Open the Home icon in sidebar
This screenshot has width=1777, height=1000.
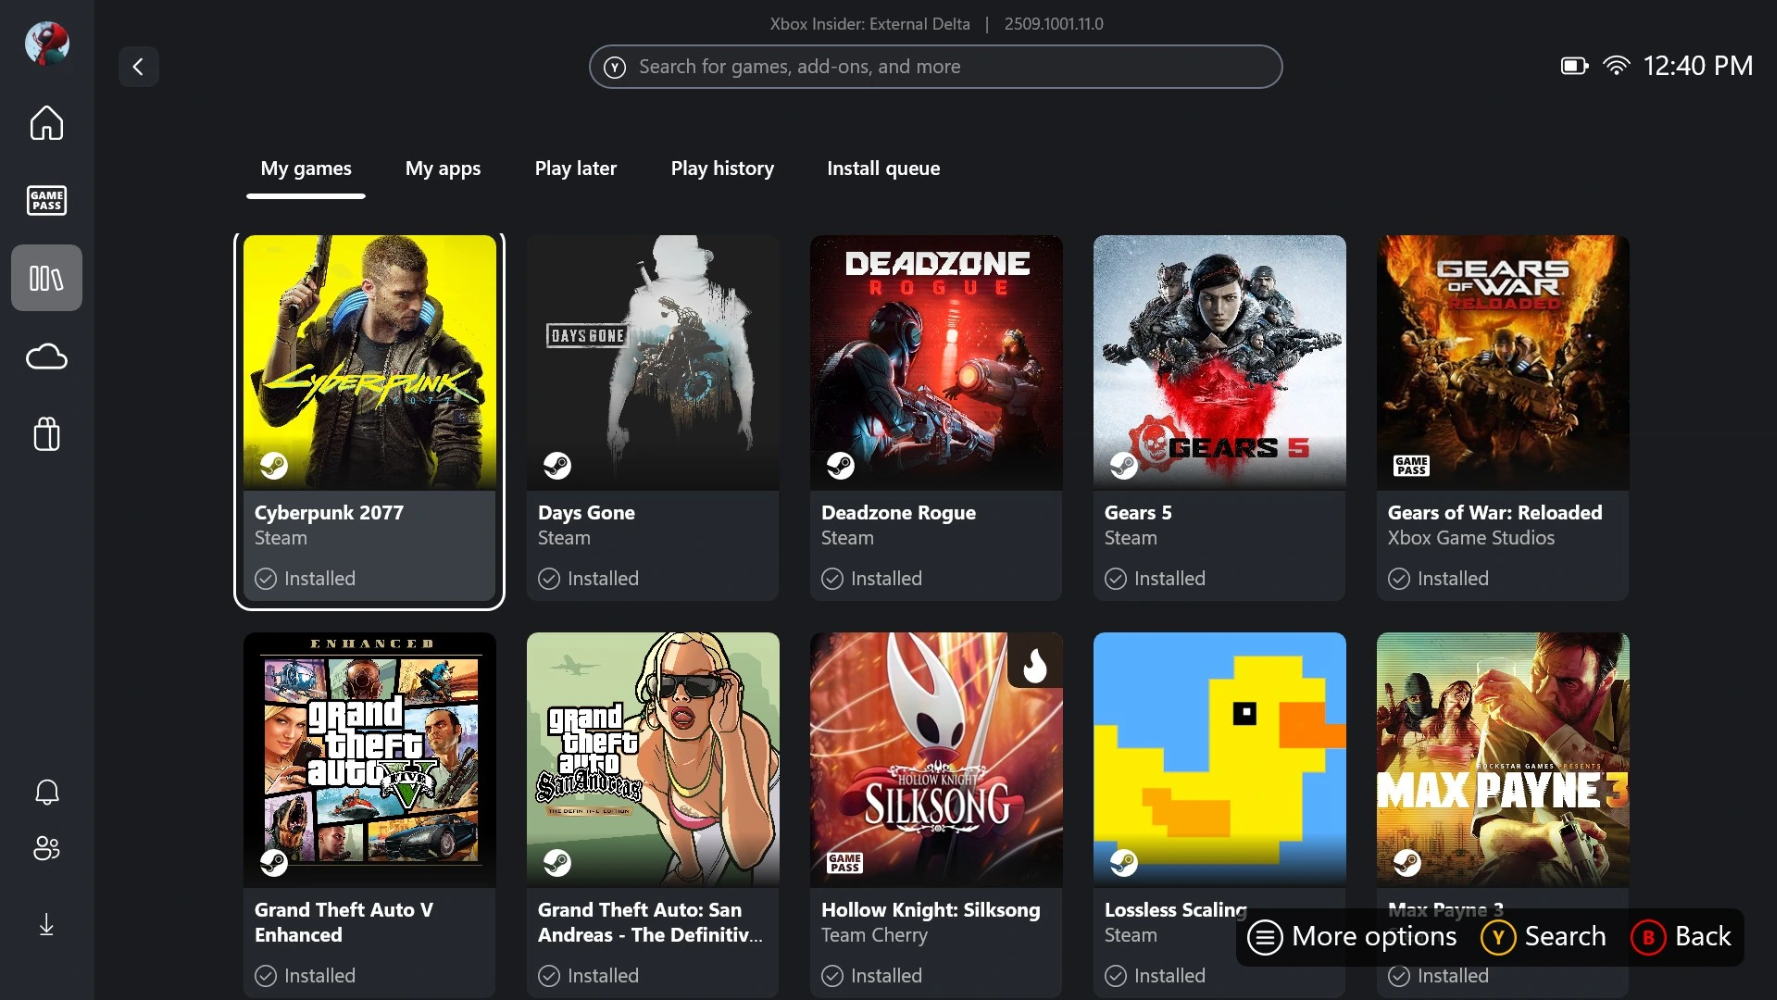point(47,123)
